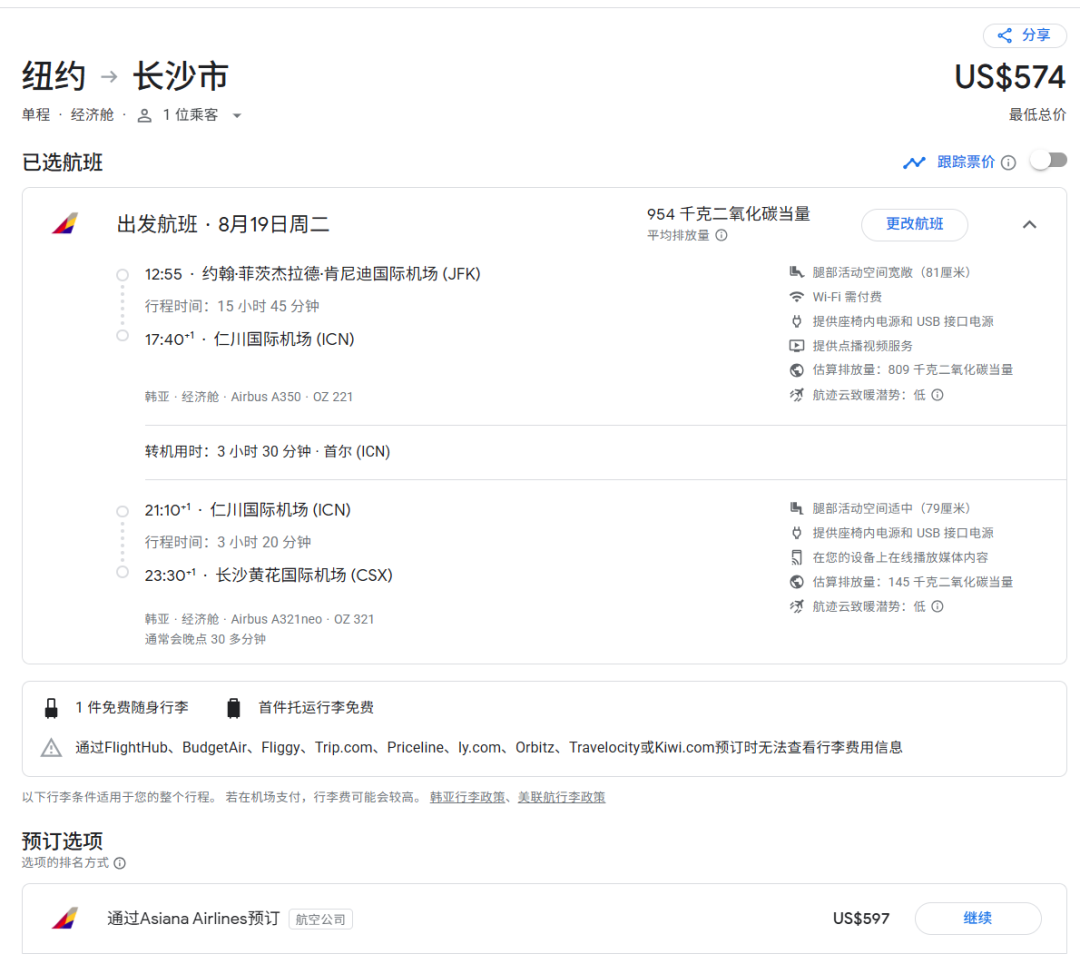Click the Asiana logo in flight card
The width and height of the screenshot is (1080, 954).
(65, 224)
